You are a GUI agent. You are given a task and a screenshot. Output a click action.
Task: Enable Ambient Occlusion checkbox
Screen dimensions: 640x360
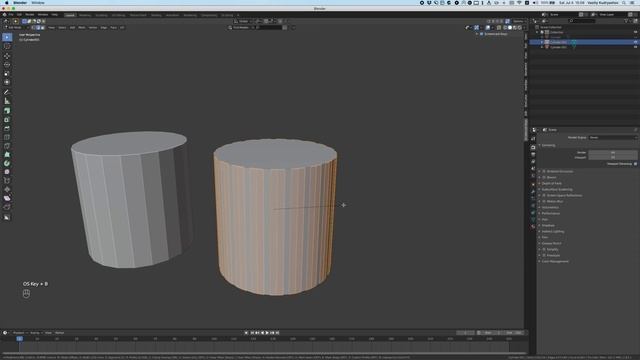pos(544,171)
